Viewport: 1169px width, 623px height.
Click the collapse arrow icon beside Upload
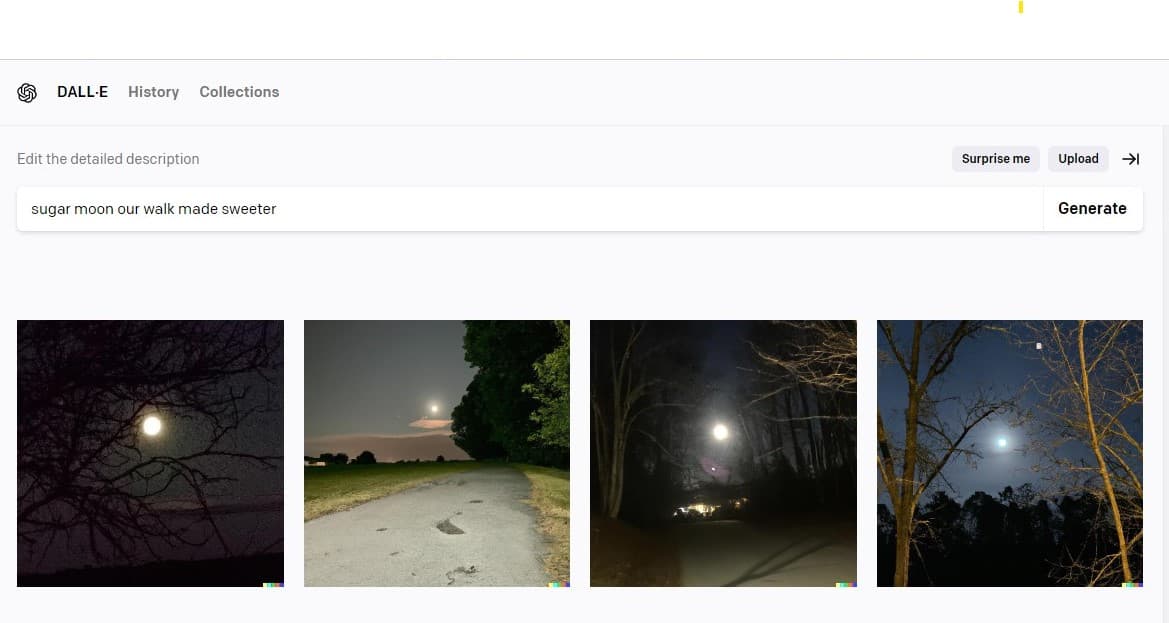(1130, 159)
